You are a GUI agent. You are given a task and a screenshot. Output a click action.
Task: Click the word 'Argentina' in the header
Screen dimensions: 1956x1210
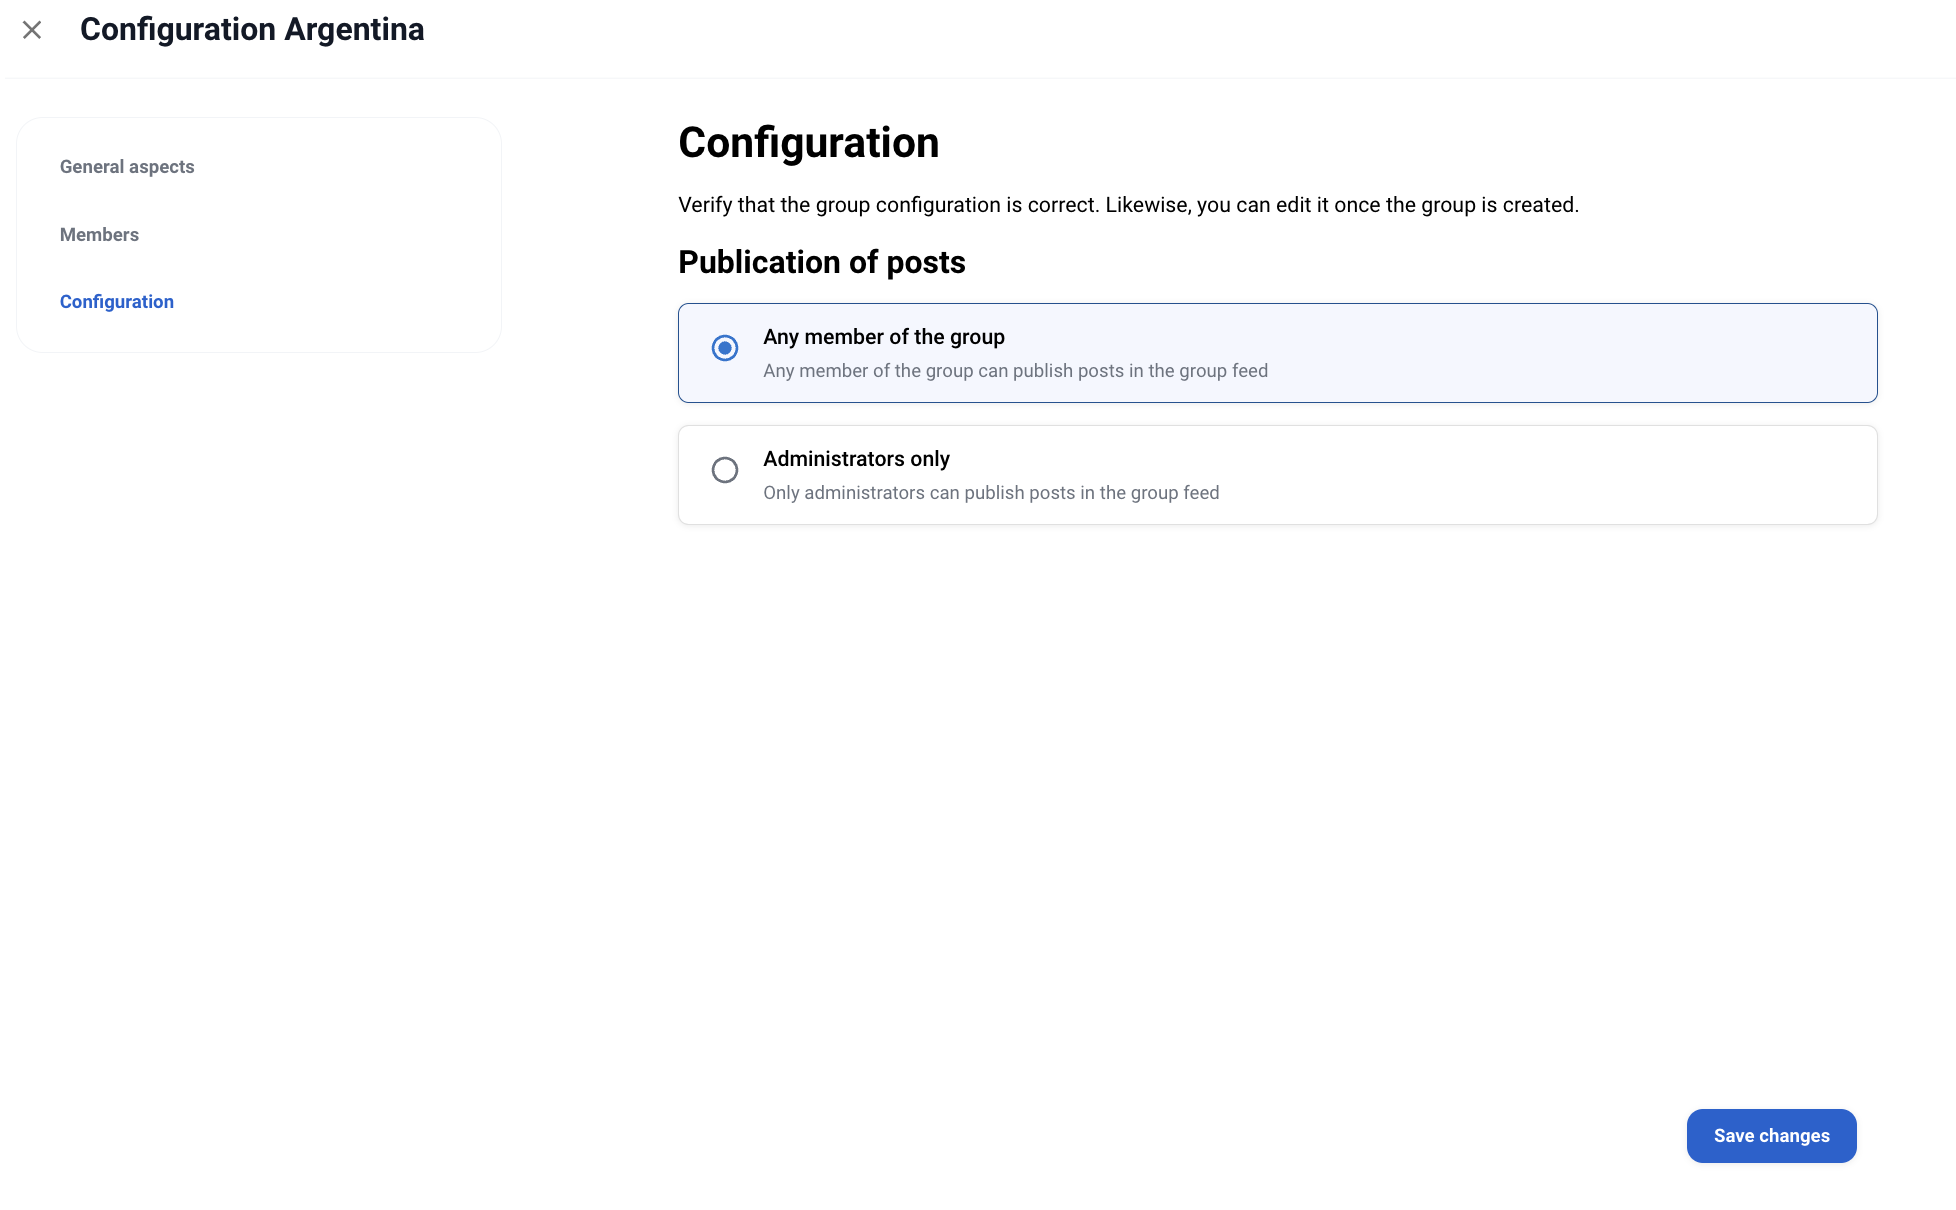coord(354,30)
